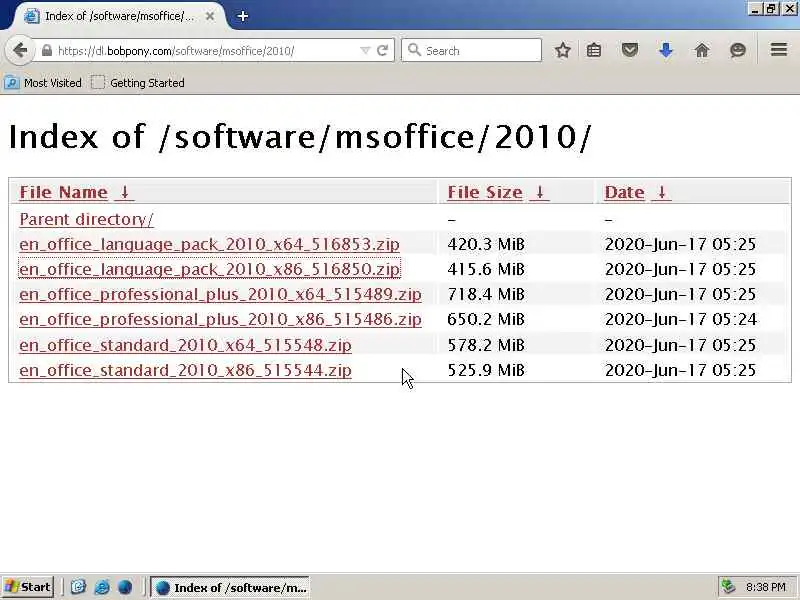Click the 578.2 MiB size cell
This screenshot has height=600, width=800.
pos(486,345)
